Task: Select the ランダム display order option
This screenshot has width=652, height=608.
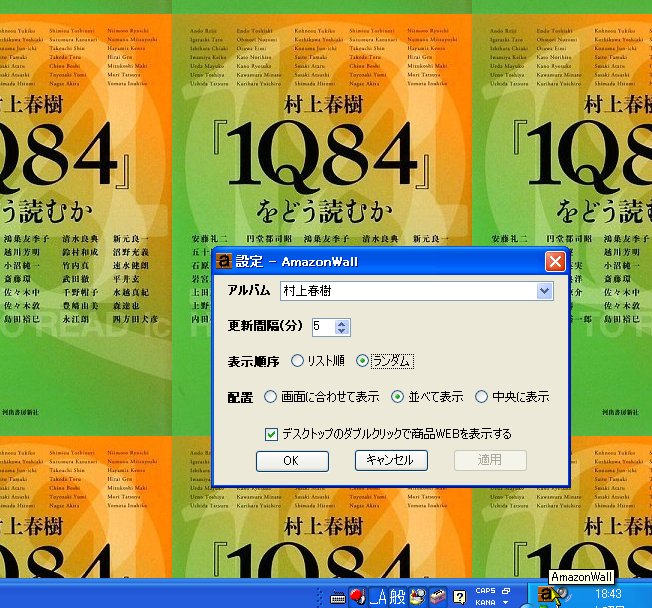Action: tap(385, 361)
